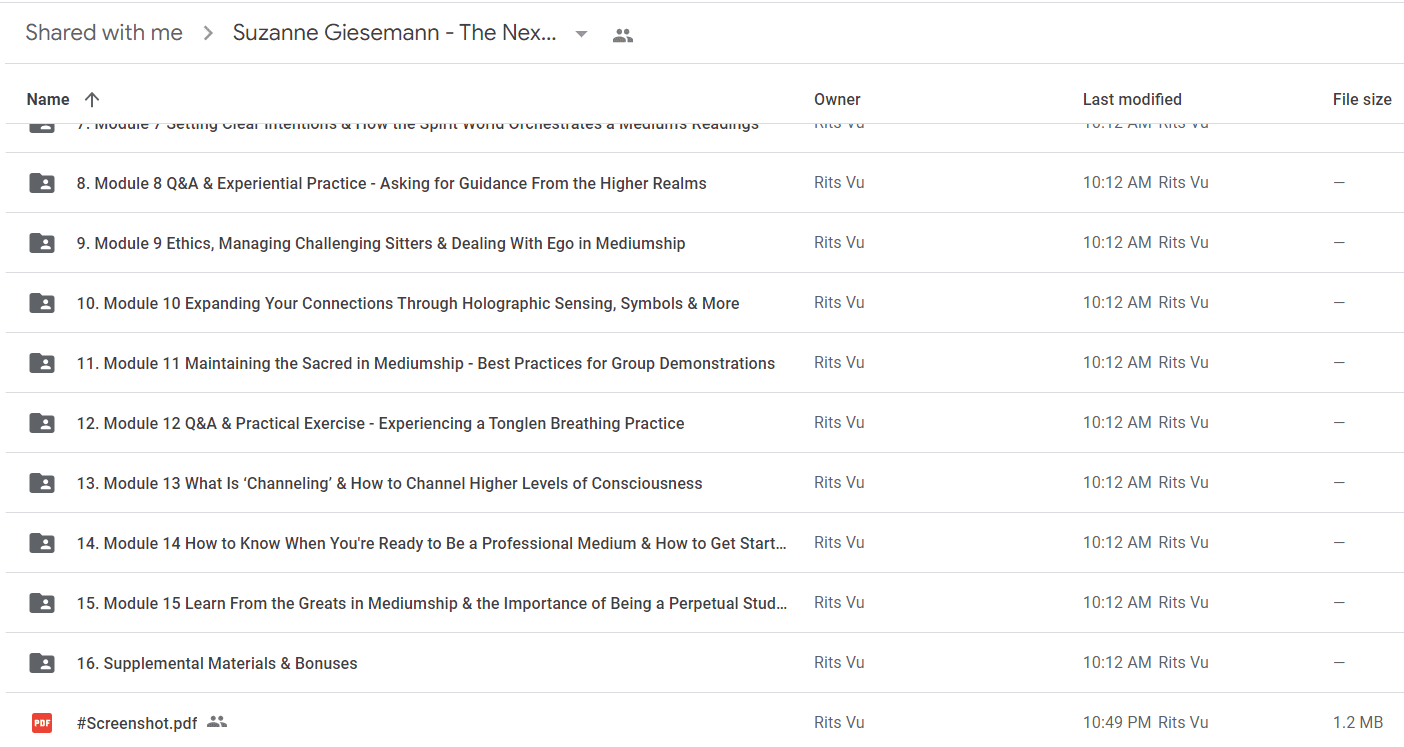Open the folder title dropdown arrow
The image size is (1404, 747).
581,34
